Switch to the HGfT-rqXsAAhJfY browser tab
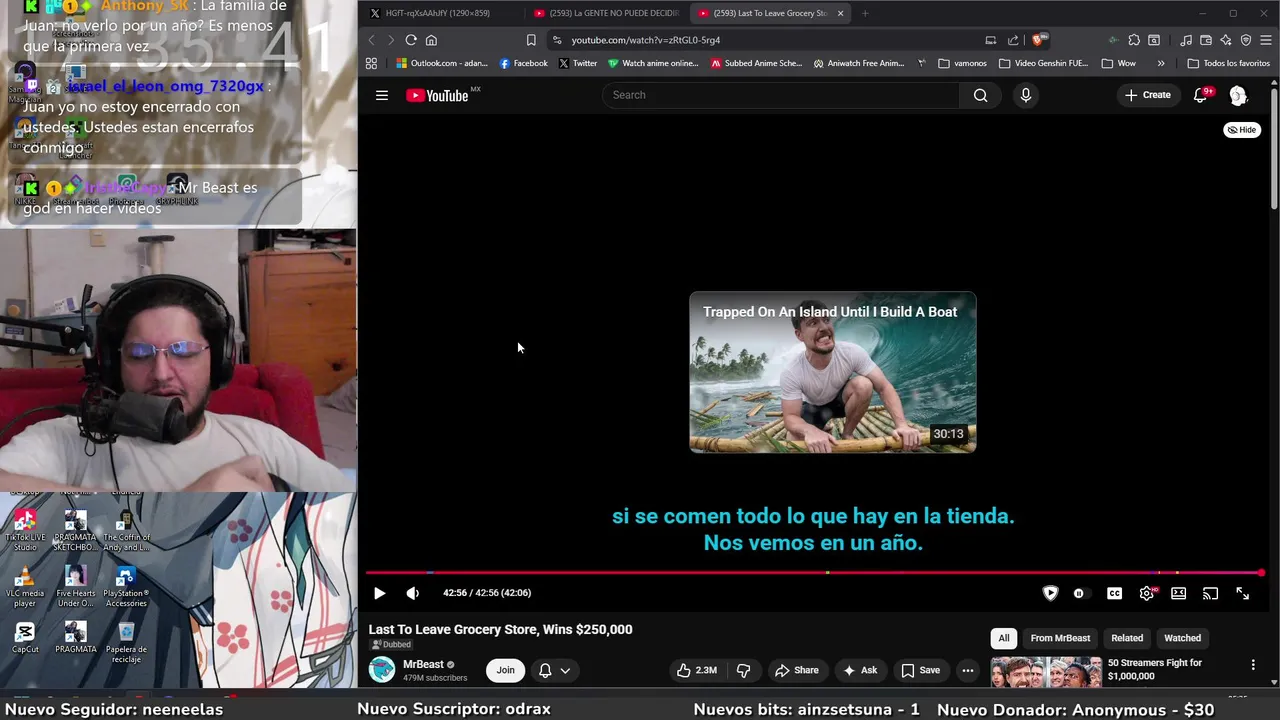 tap(439, 13)
